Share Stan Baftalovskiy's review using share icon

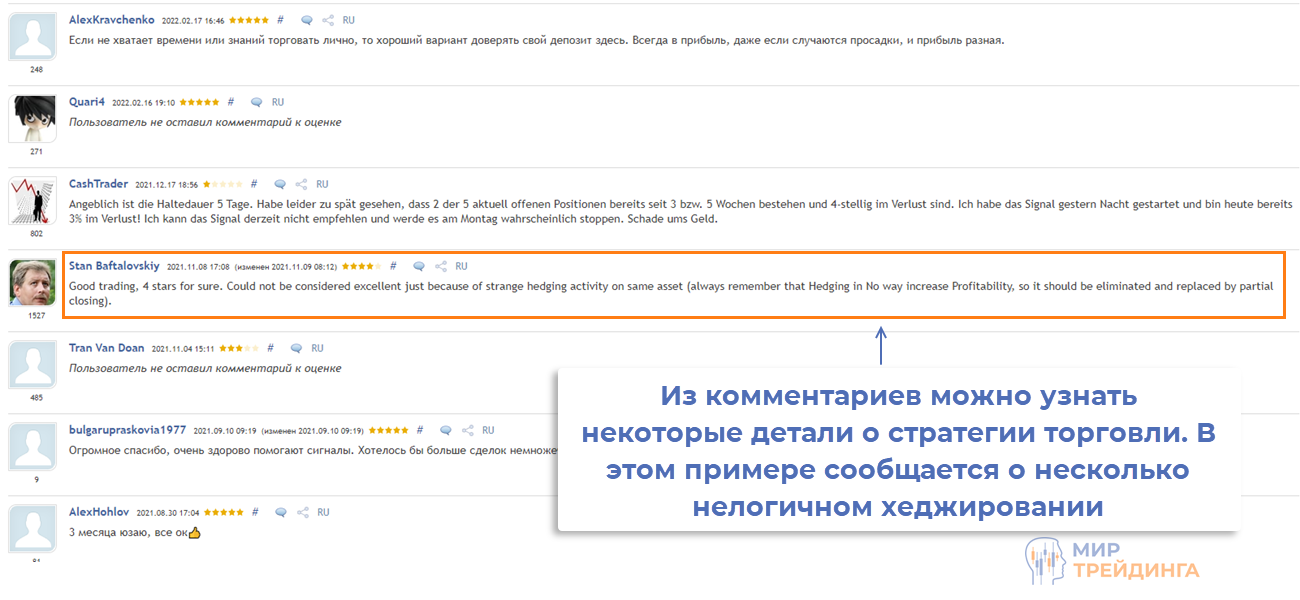coord(440,267)
